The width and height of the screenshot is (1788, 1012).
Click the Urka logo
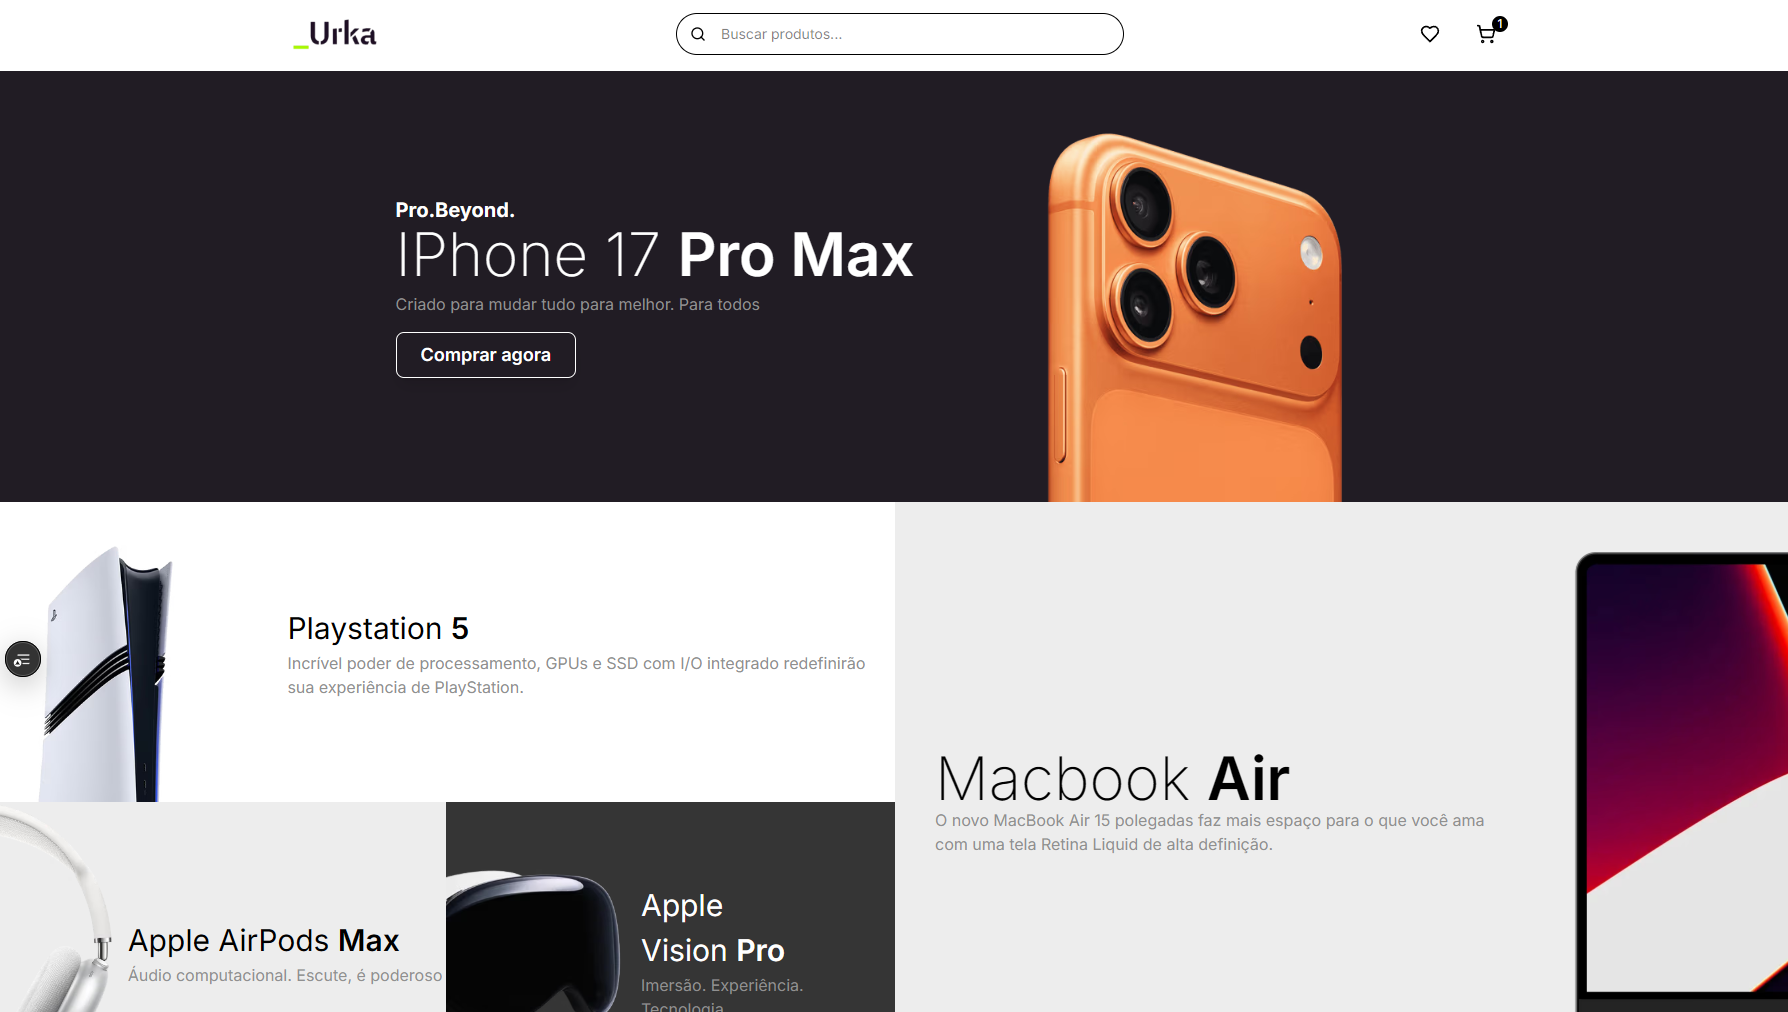[335, 35]
